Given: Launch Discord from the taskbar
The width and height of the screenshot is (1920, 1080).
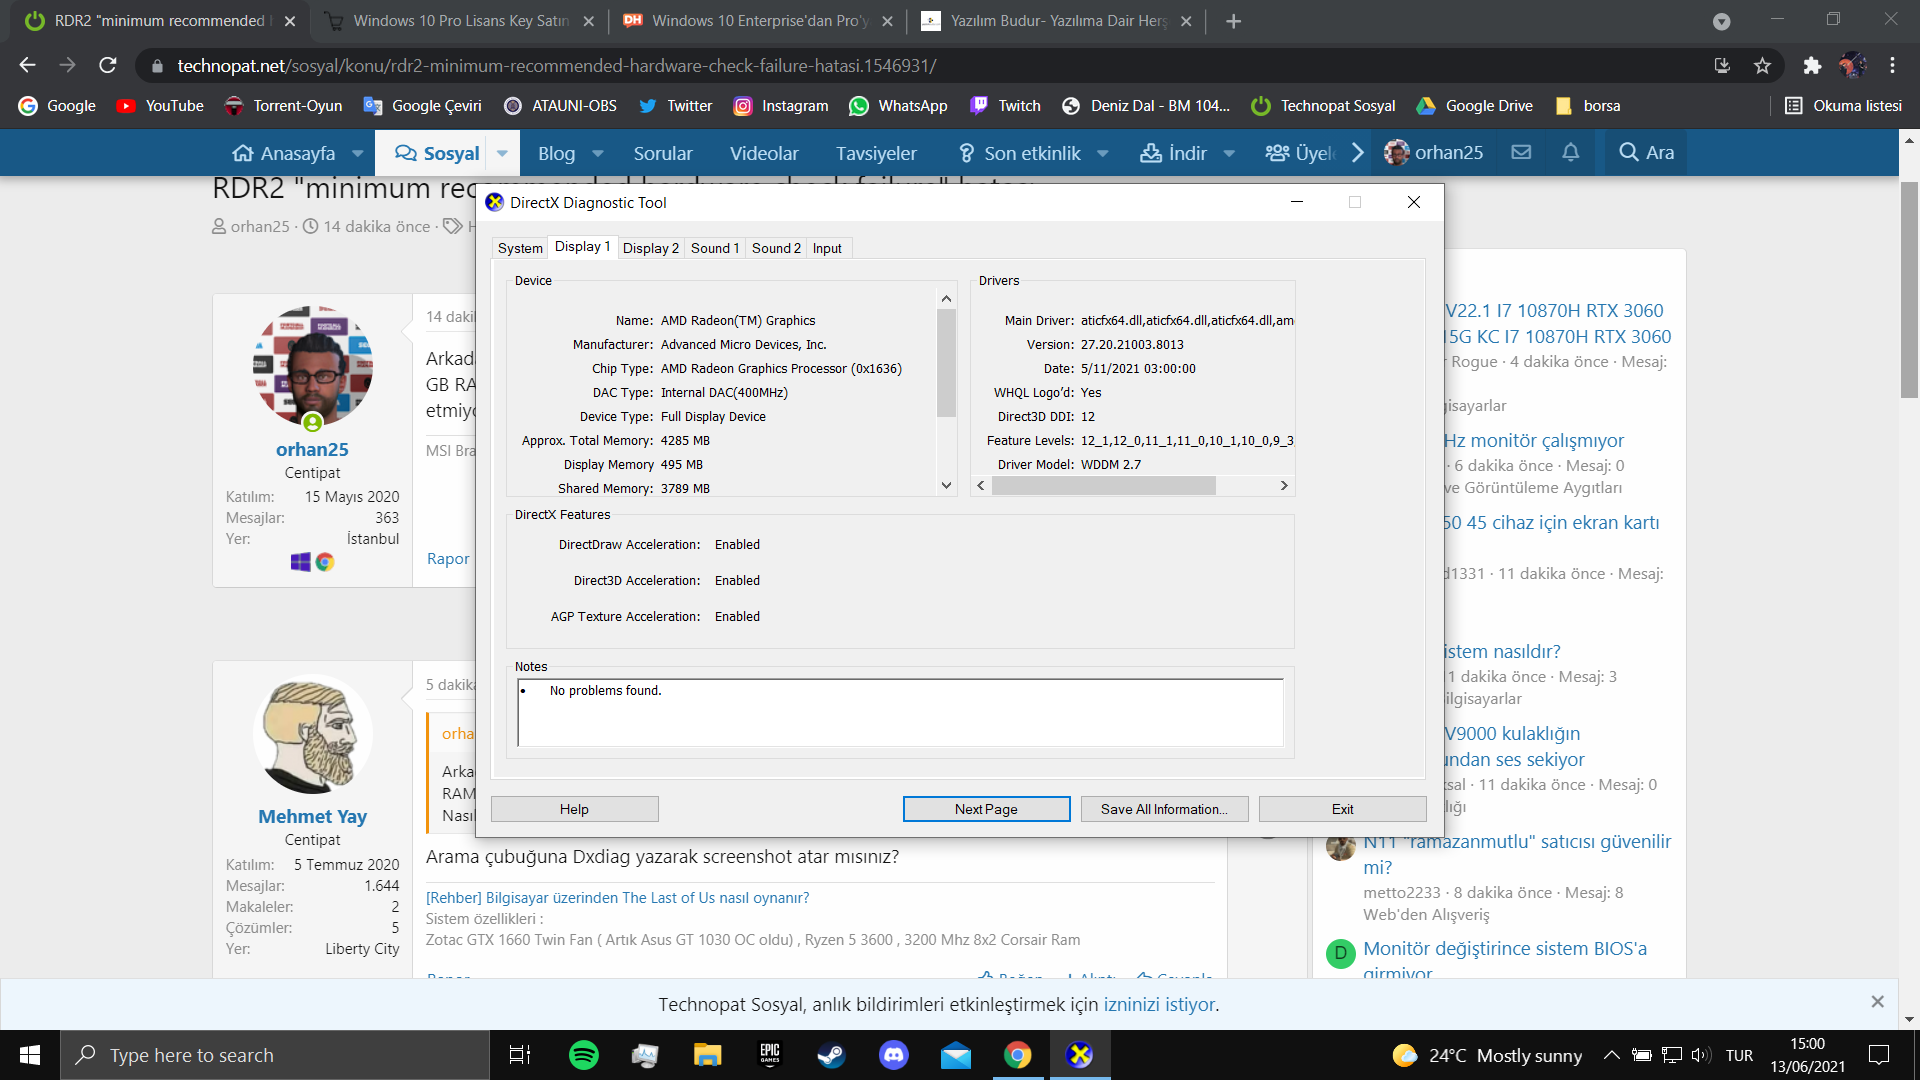Looking at the screenshot, I should [x=893, y=1055].
